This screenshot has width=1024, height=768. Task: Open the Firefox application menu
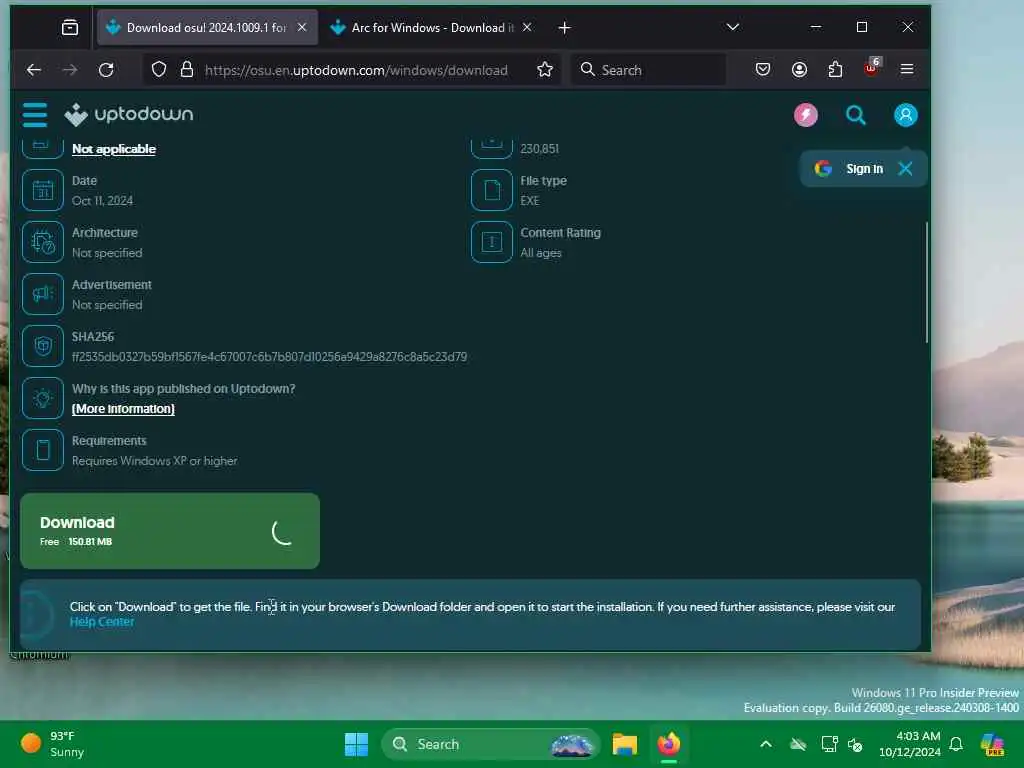pos(907,69)
